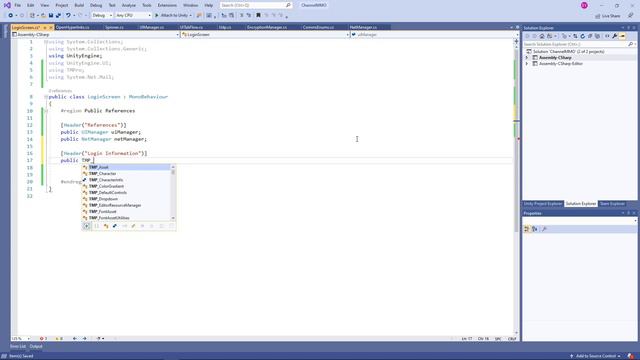
Task: Click in the Visual Studio search box
Action: pos(256,5)
